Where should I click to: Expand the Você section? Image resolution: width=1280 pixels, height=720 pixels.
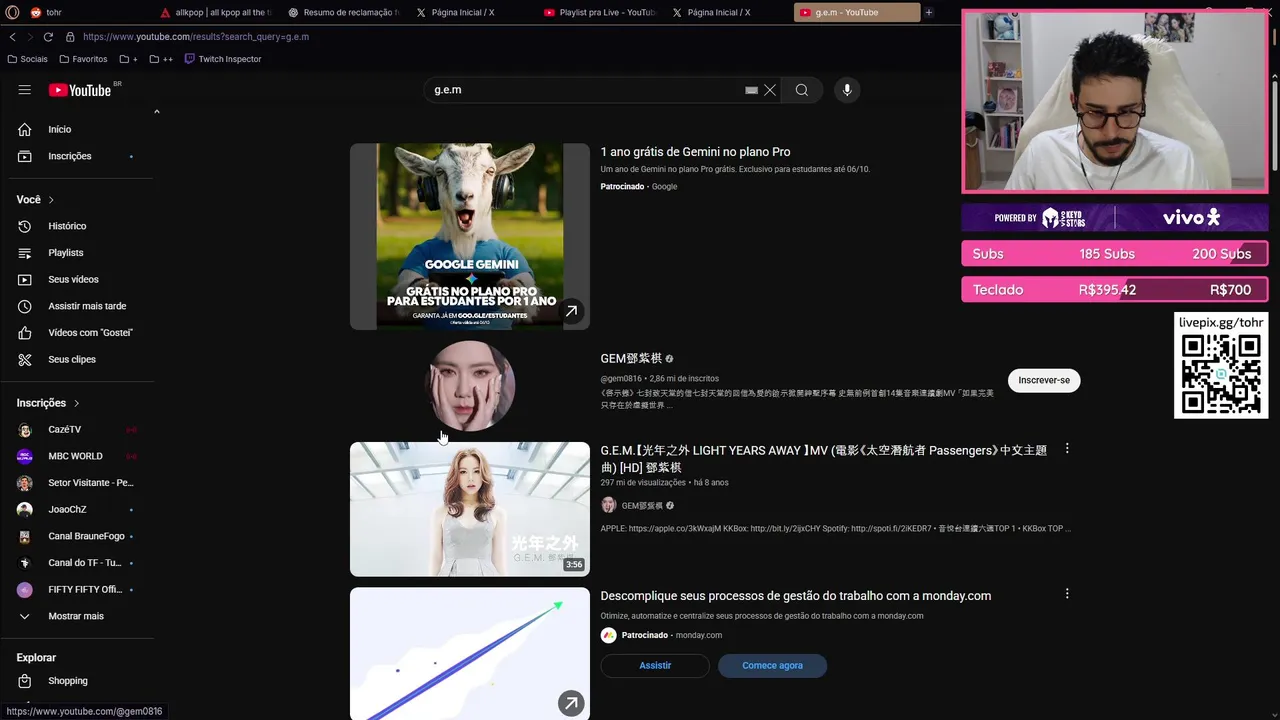tap(36, 200)
